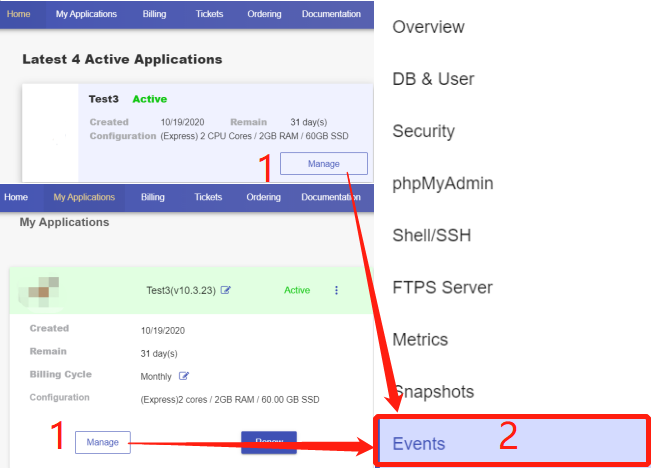Open the Security menu entry

click(x=423, y=131)
